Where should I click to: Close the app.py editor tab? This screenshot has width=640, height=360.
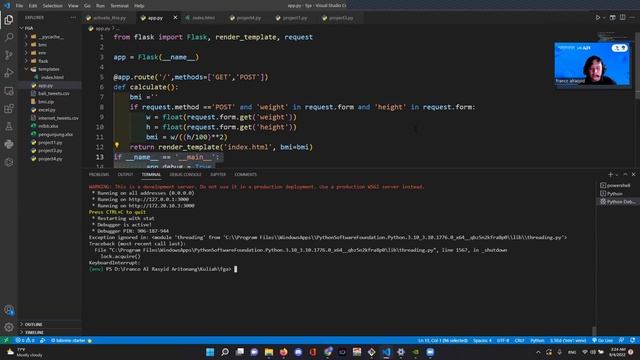[175, 18]
